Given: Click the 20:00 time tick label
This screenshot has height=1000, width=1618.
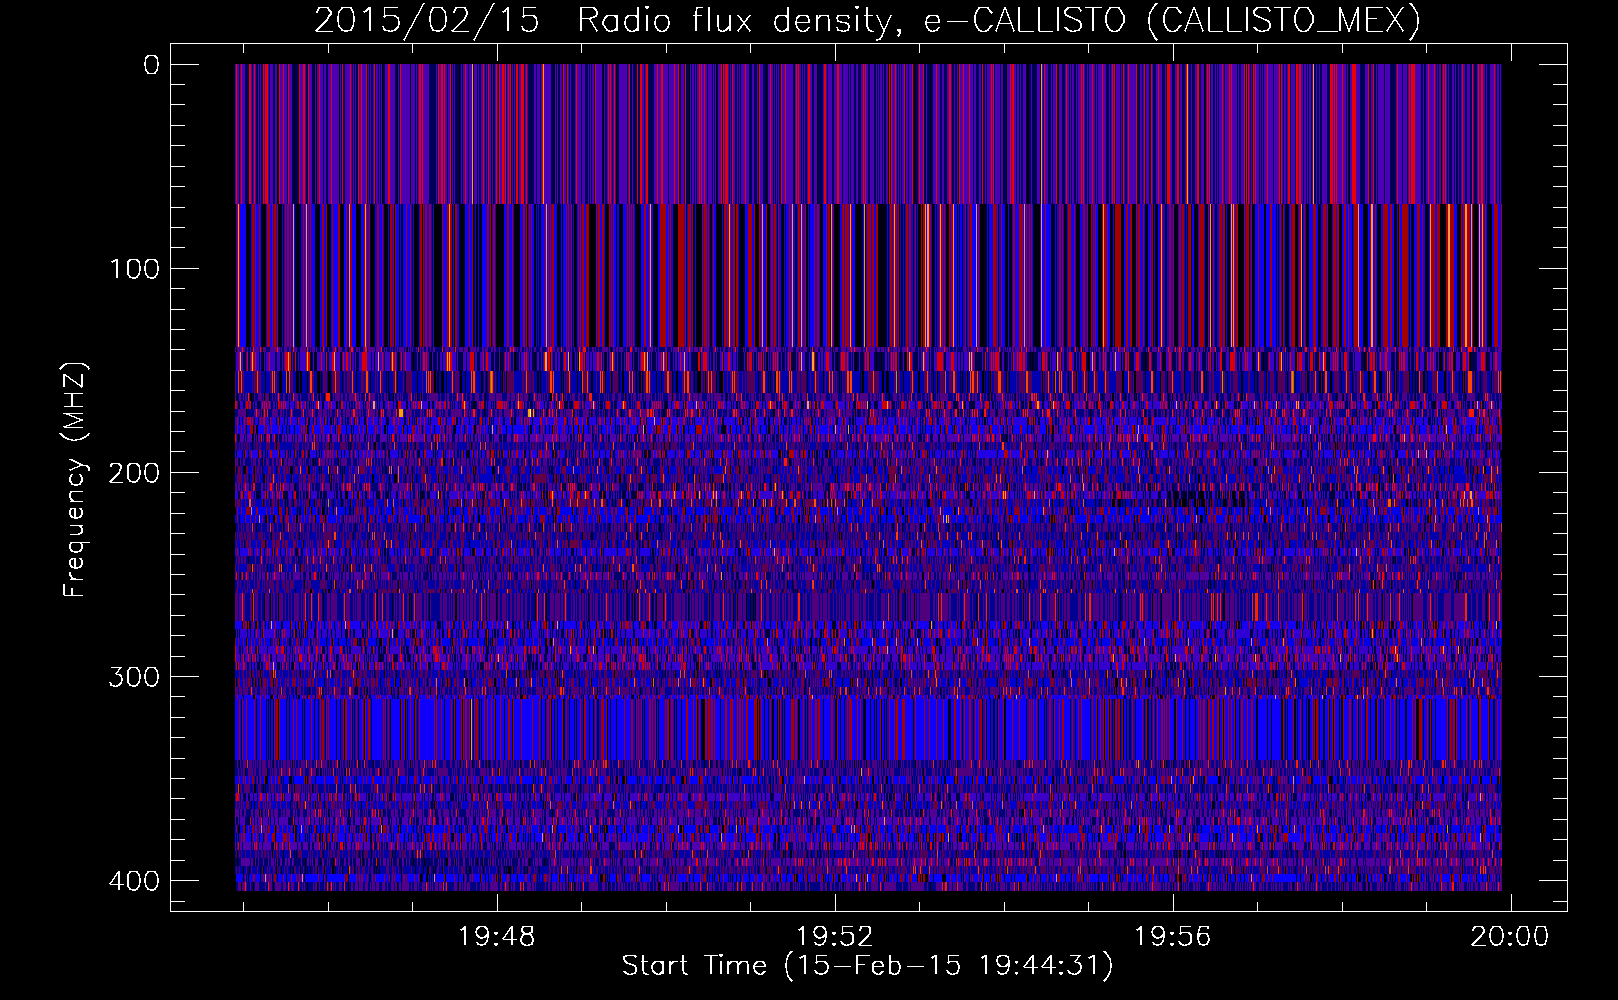Looking at the screenshot, I should tap(1509, 936).
